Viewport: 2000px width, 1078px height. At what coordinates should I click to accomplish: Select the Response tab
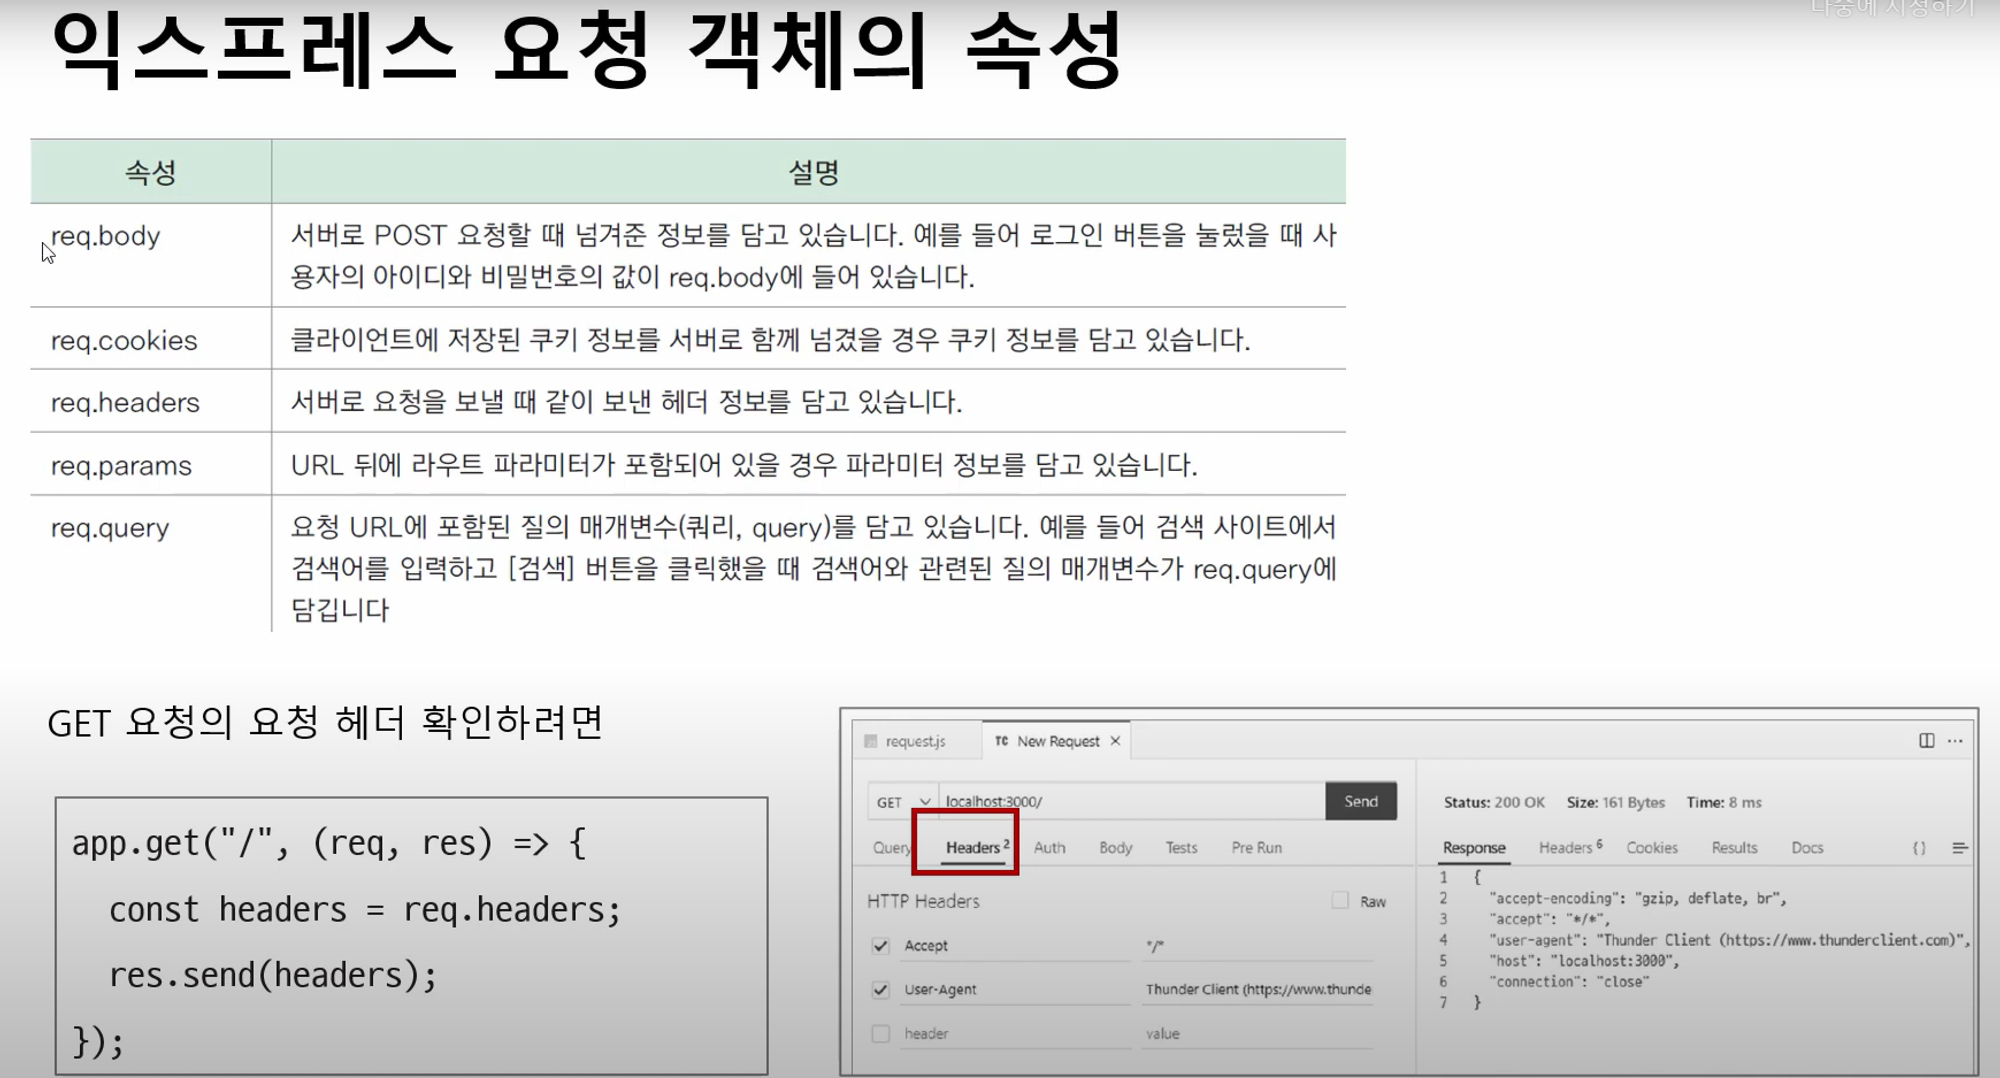point(1474,848)
